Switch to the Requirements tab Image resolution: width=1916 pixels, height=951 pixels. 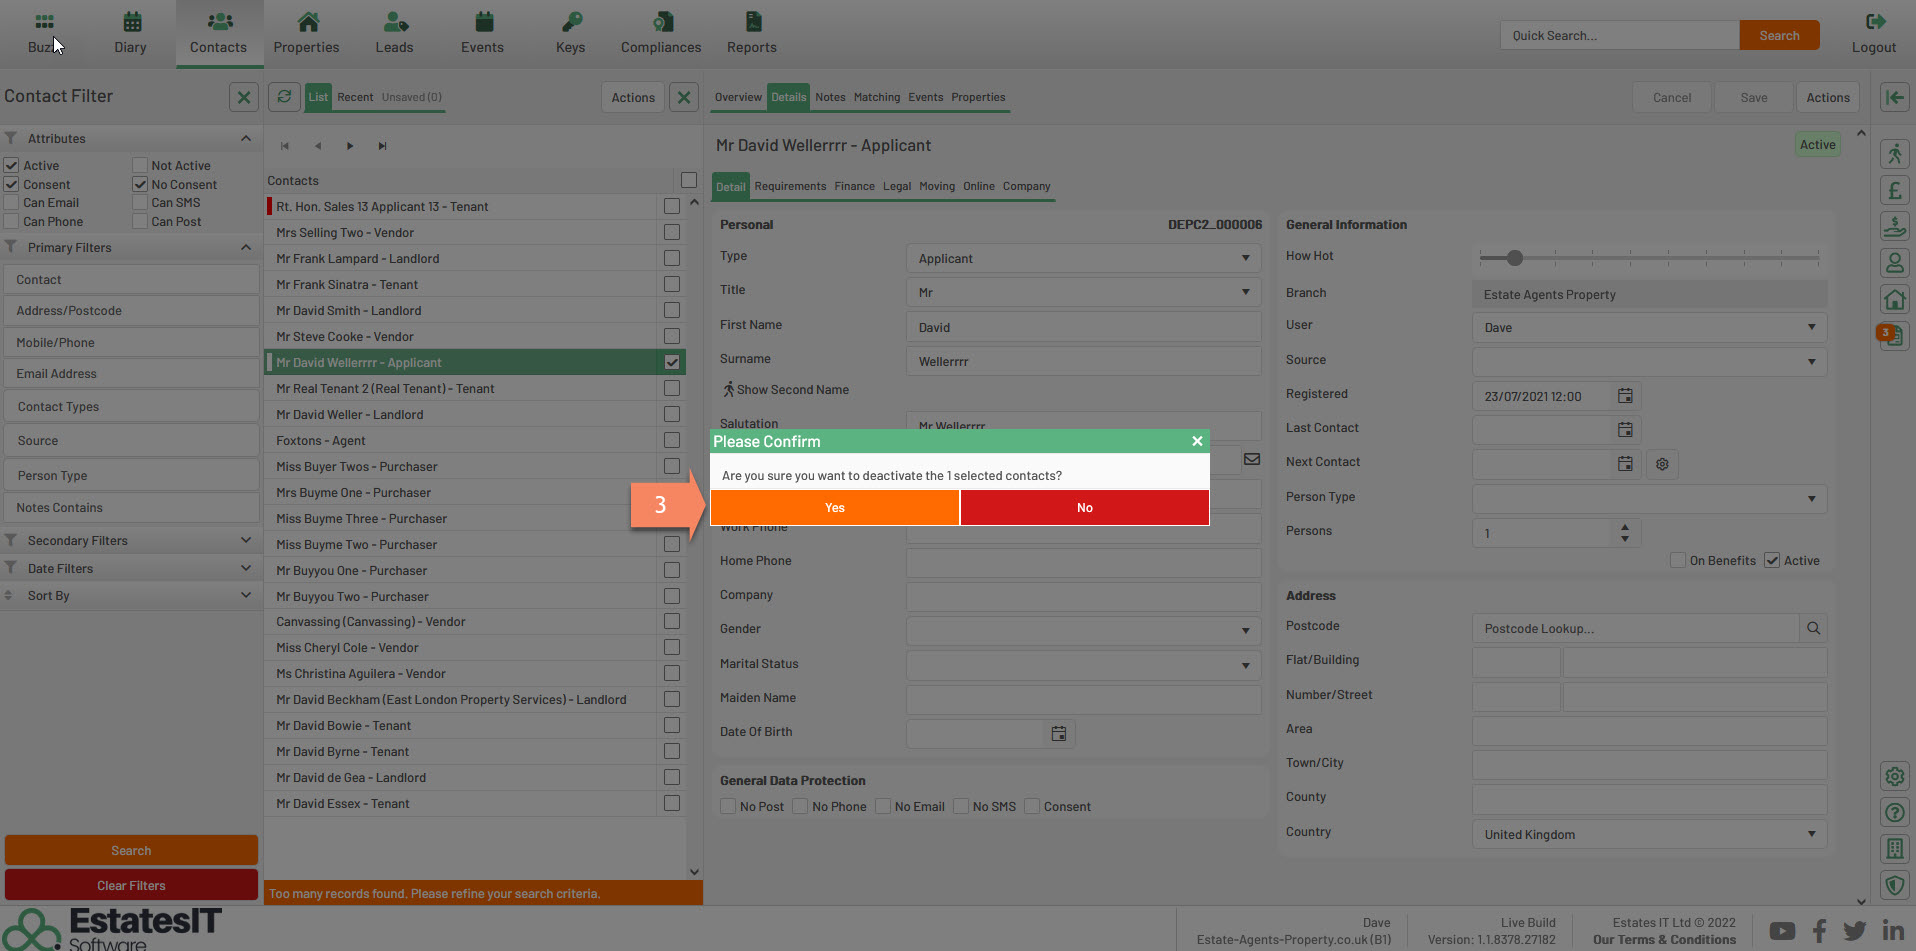tap(790, 186)
